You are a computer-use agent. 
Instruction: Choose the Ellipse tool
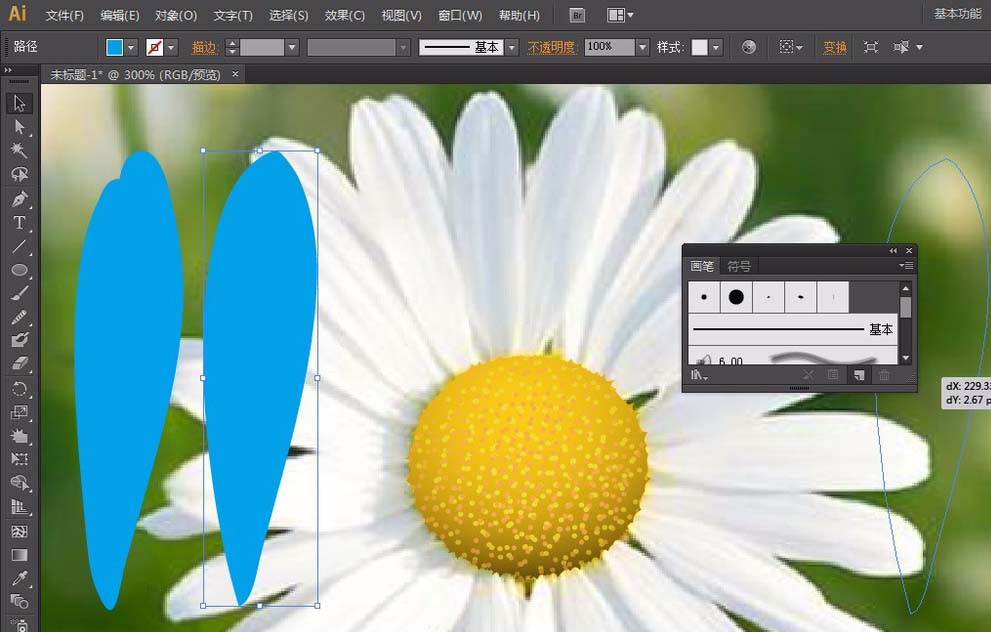19,270
